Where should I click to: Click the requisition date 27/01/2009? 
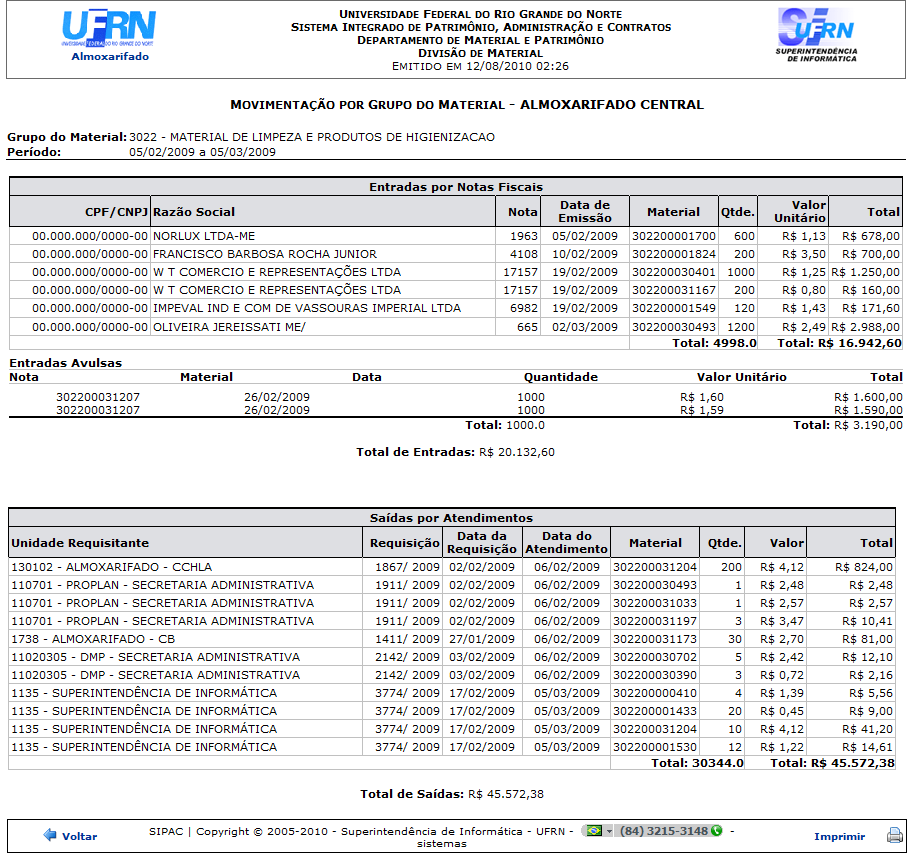click(482, 639)
